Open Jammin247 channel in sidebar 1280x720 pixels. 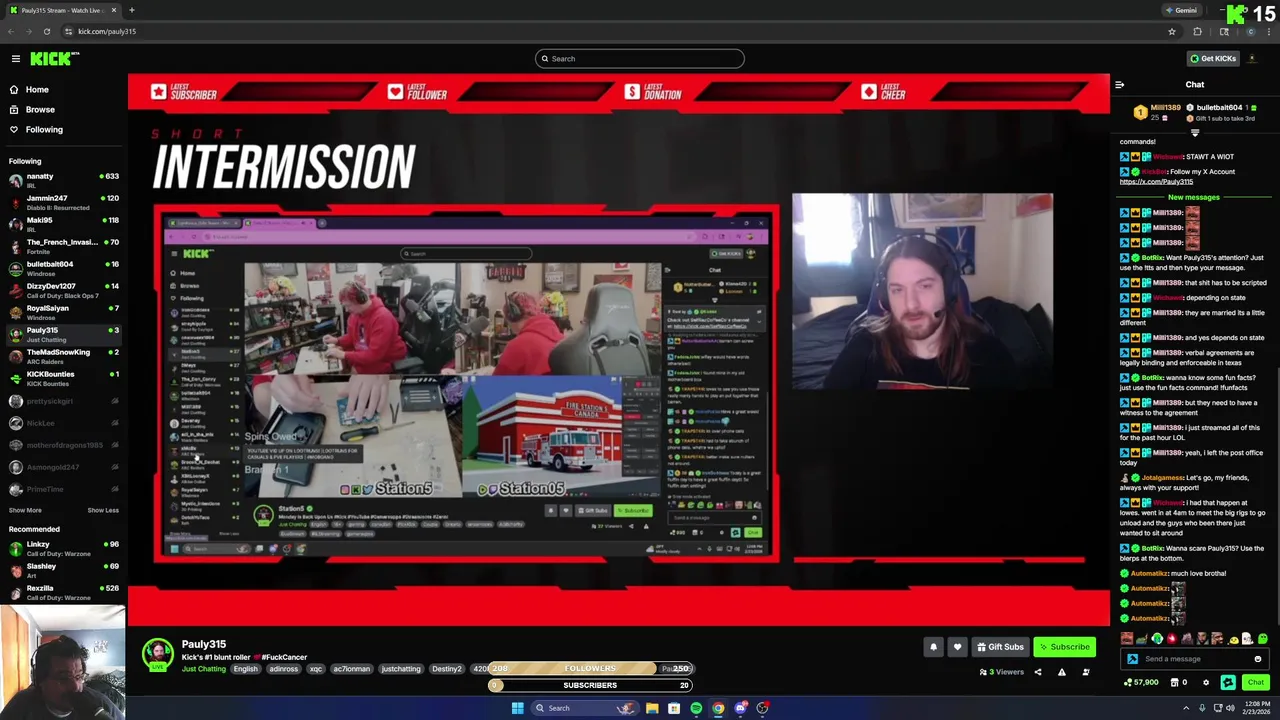[62, 202]
